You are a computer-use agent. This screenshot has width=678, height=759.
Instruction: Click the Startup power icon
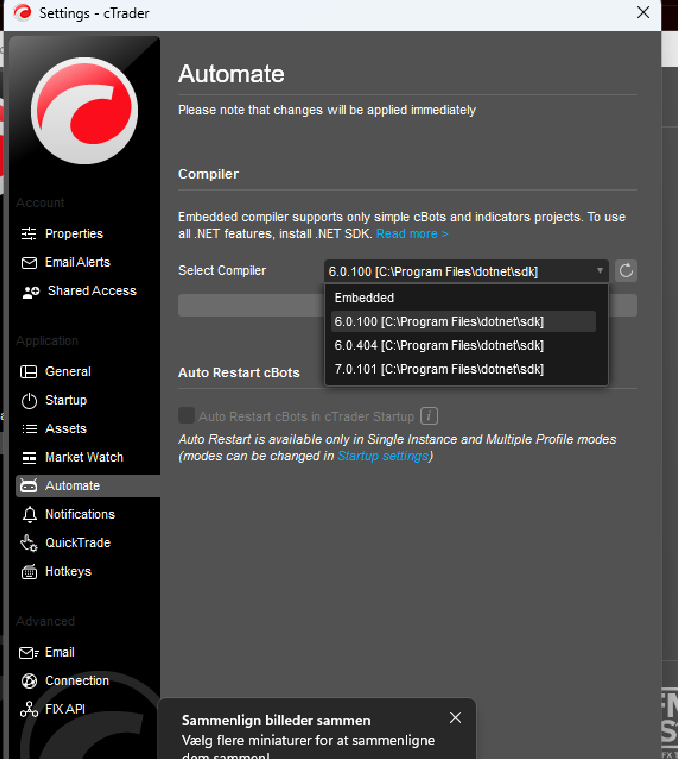29,401
